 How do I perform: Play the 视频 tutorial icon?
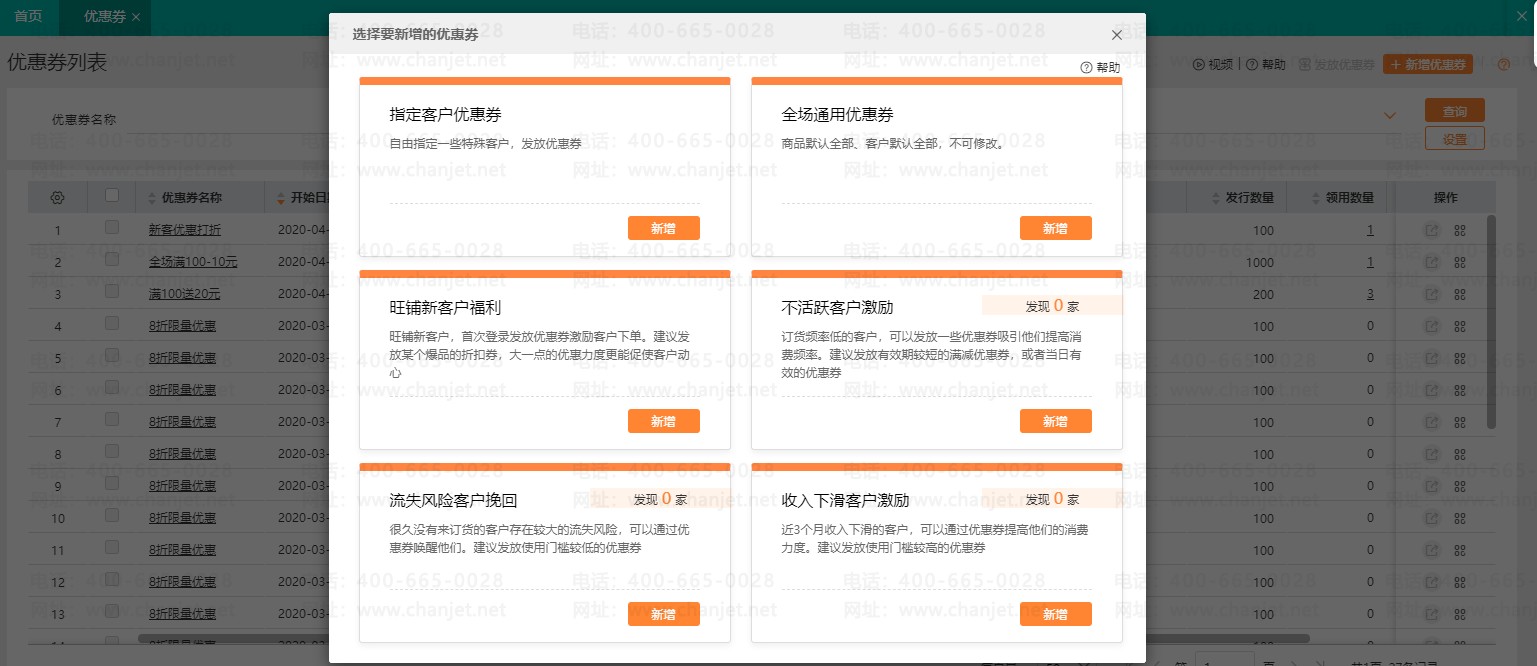click(1198, 65)
